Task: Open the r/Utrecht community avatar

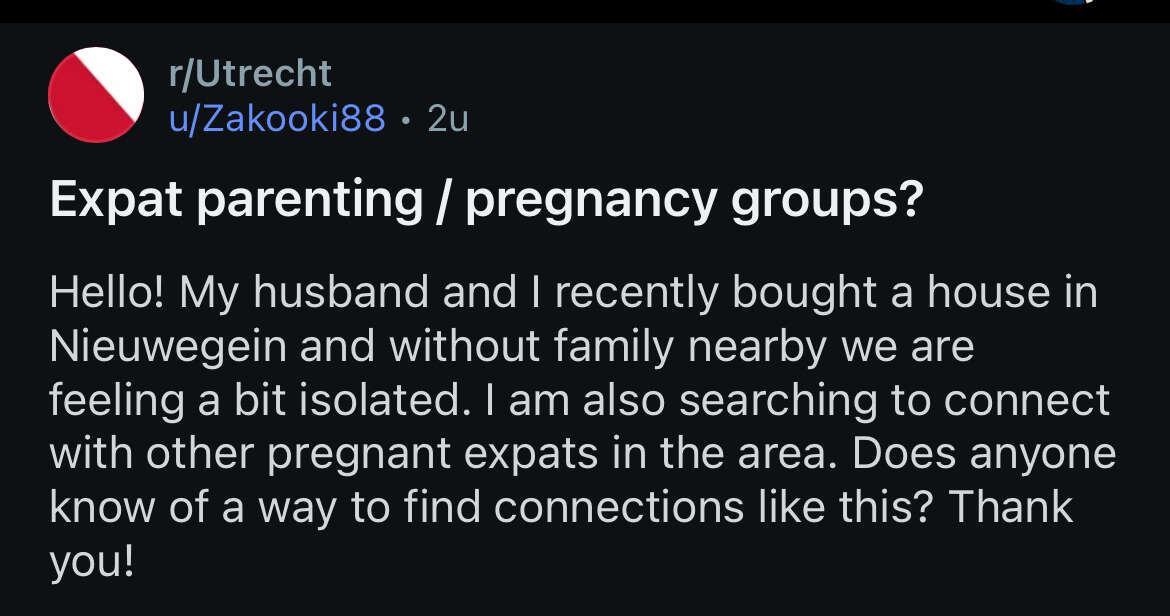Action: tap(96, 95)
